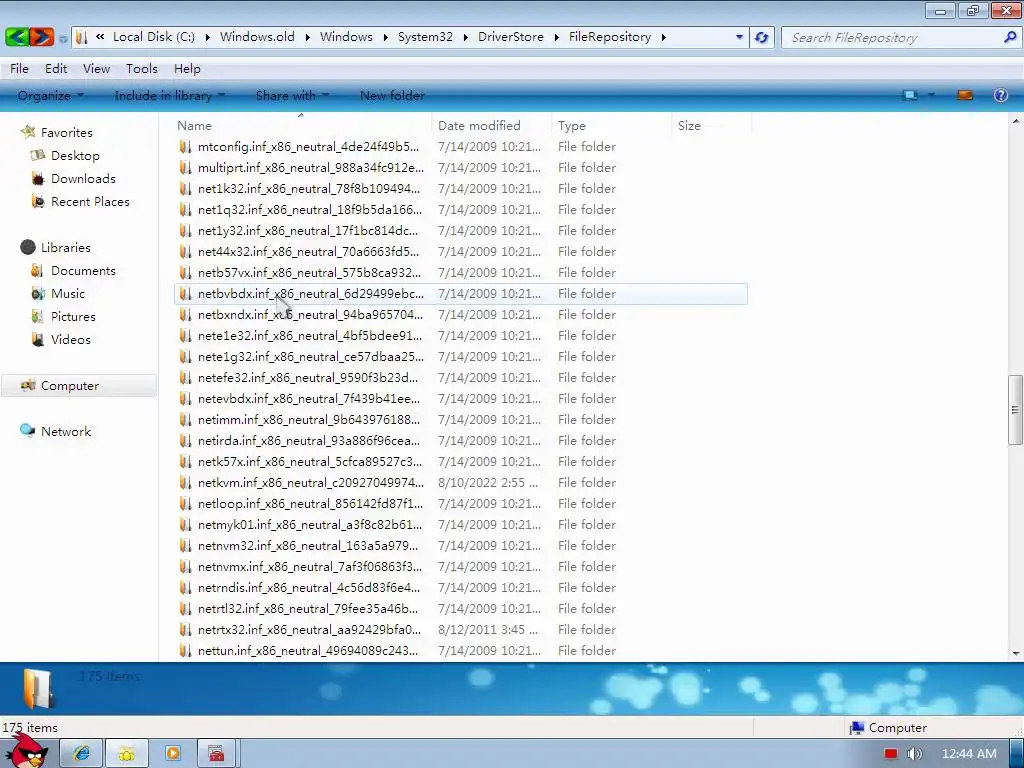
Task: Click the Libraries icon in sidebar
Action: pos(28,247)
